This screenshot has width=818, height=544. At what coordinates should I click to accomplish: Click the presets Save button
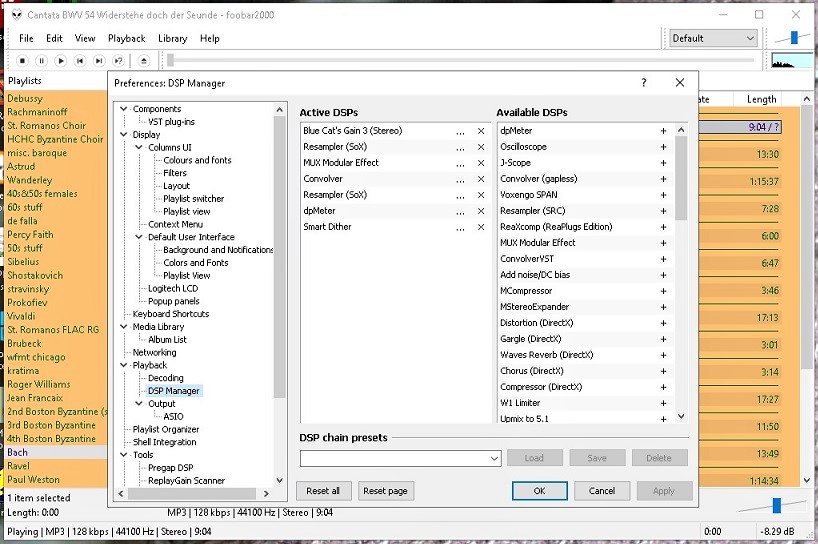pos(597,458)
